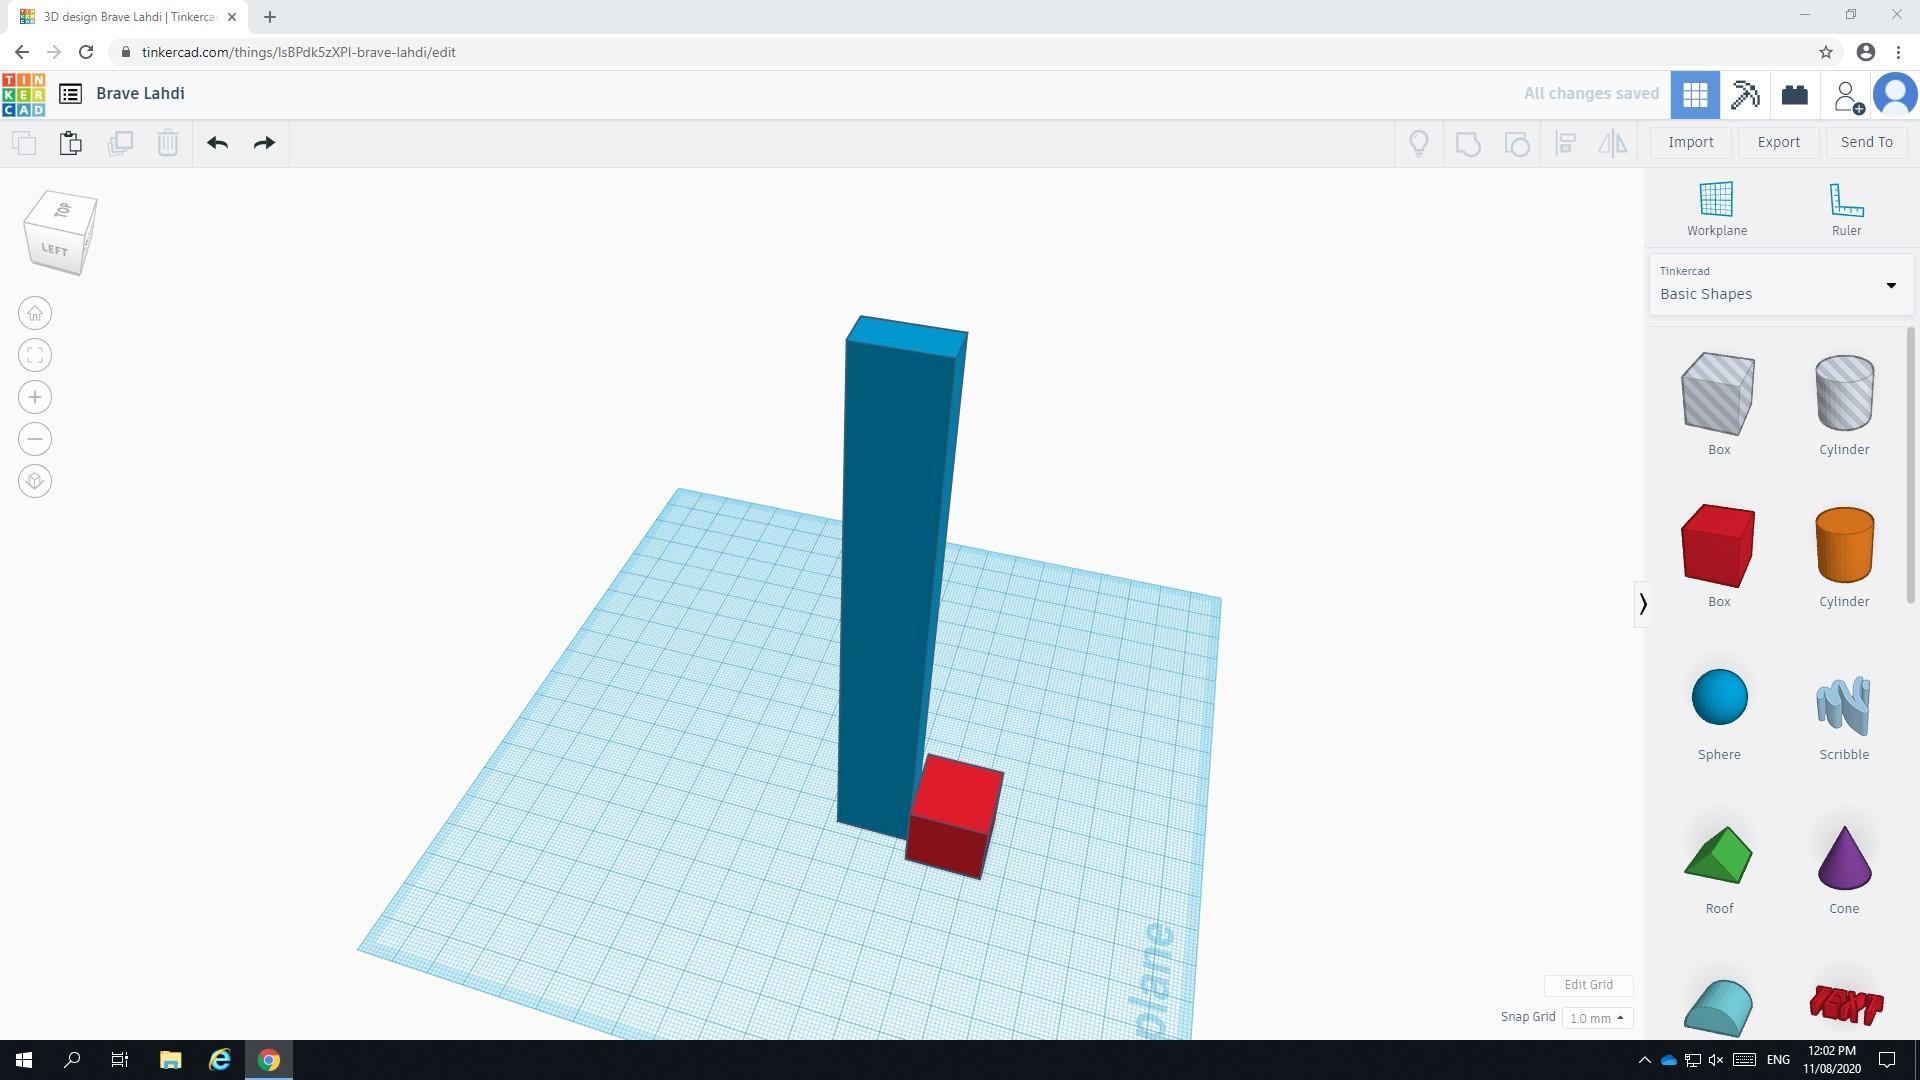Switch to Bricks mode icon

pos(1794,95)
